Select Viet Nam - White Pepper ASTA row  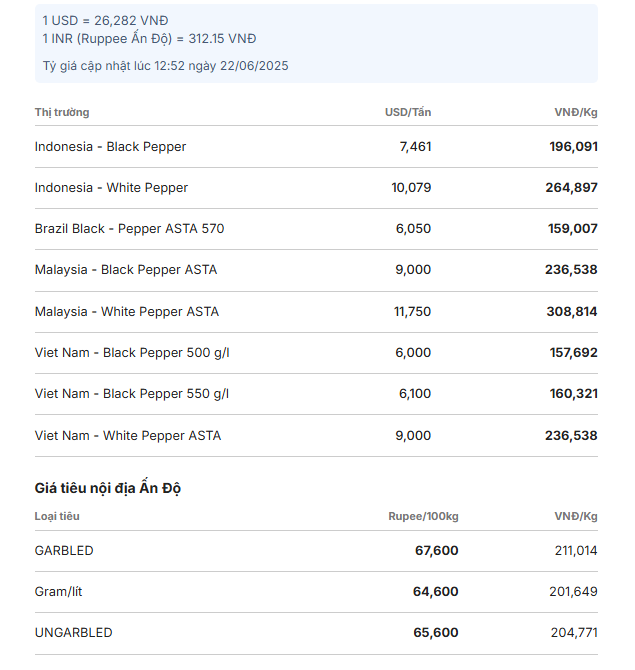click(316, 435)
